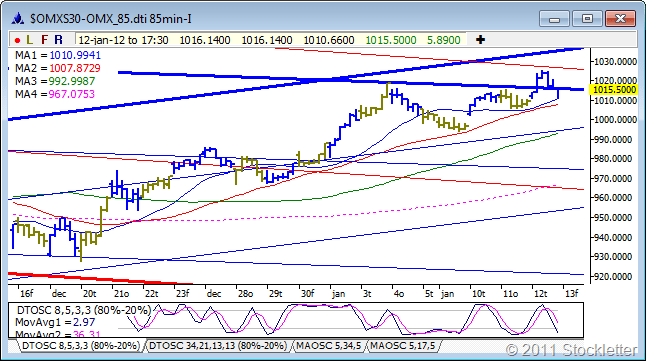Screen dimensions: 646x361
Task: Click the 13f date axis label
Action: pos(572,293)
